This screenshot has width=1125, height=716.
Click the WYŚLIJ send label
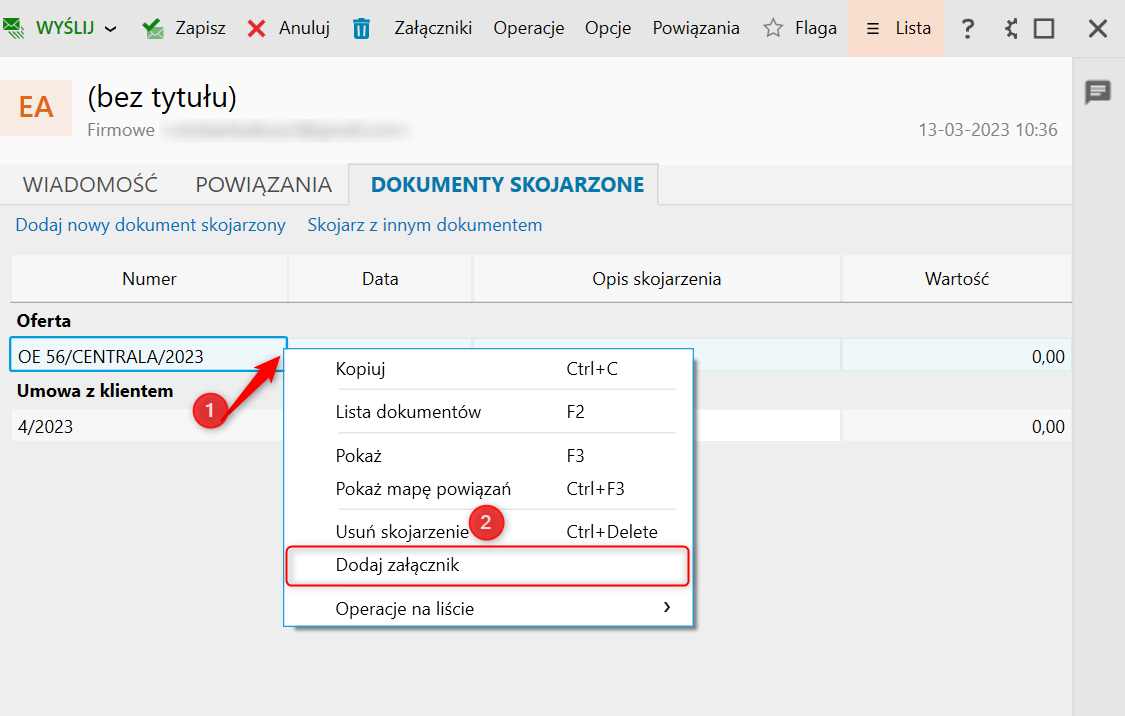pos(65,28)
